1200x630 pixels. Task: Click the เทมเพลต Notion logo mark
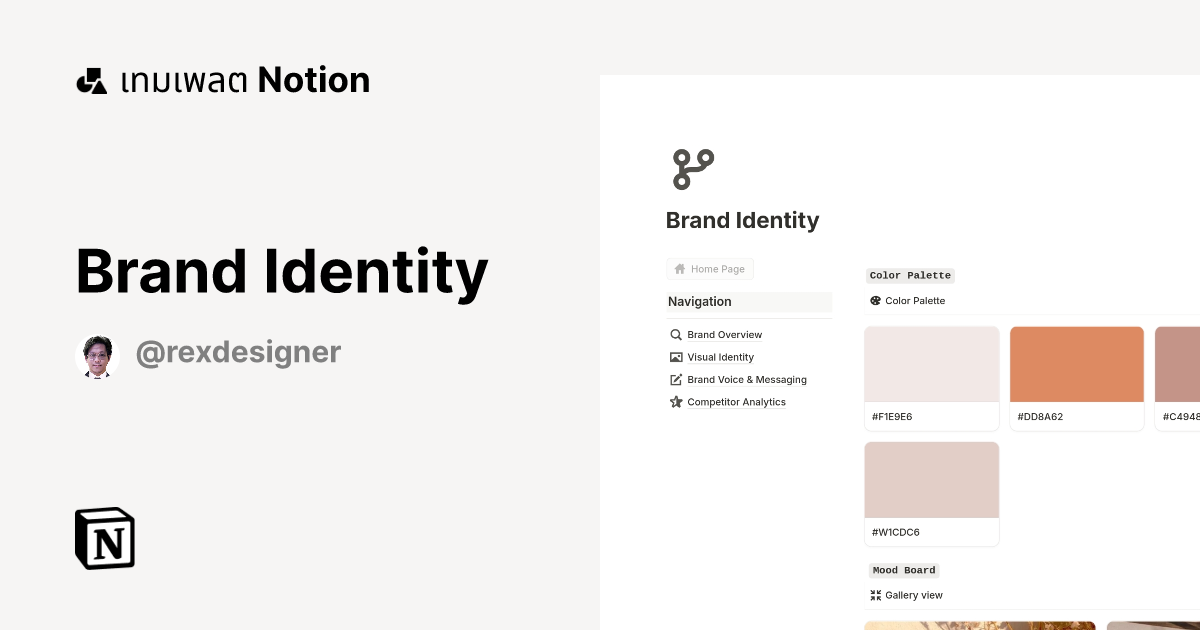[91, 80]
